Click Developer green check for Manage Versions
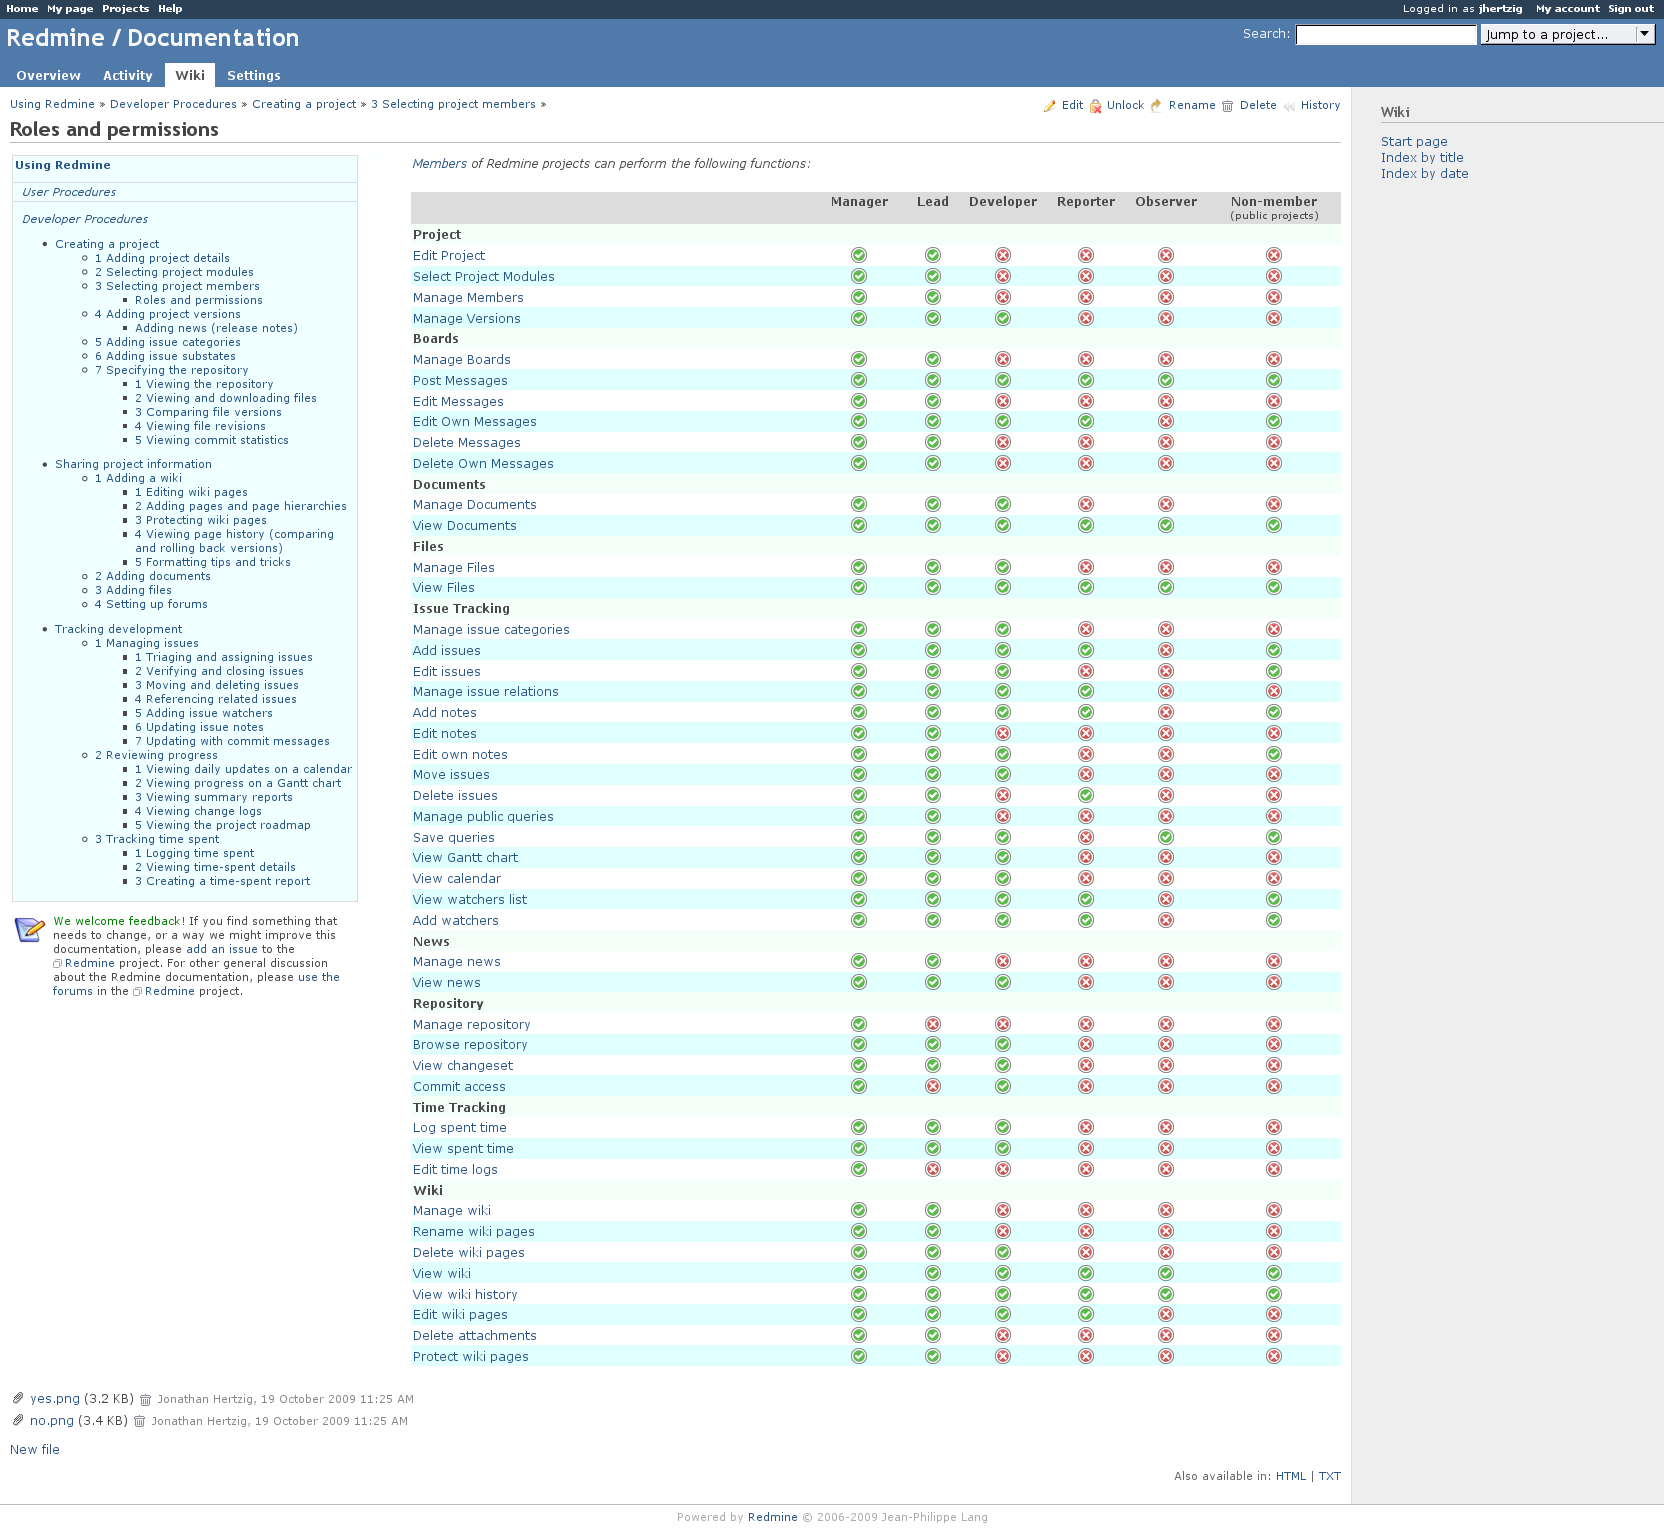Screen dimensions: 1664x1529 click(1003, 318)
